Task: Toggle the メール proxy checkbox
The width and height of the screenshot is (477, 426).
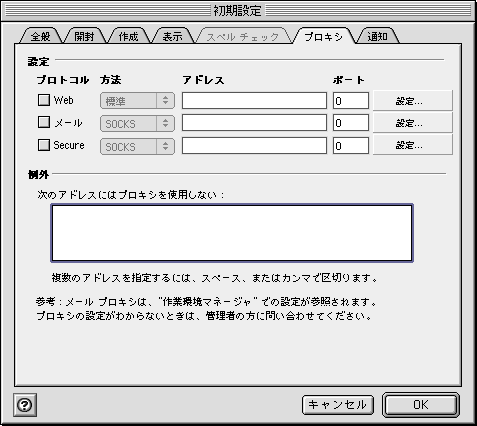Action: pyautogui.click(x=44, y=122)
